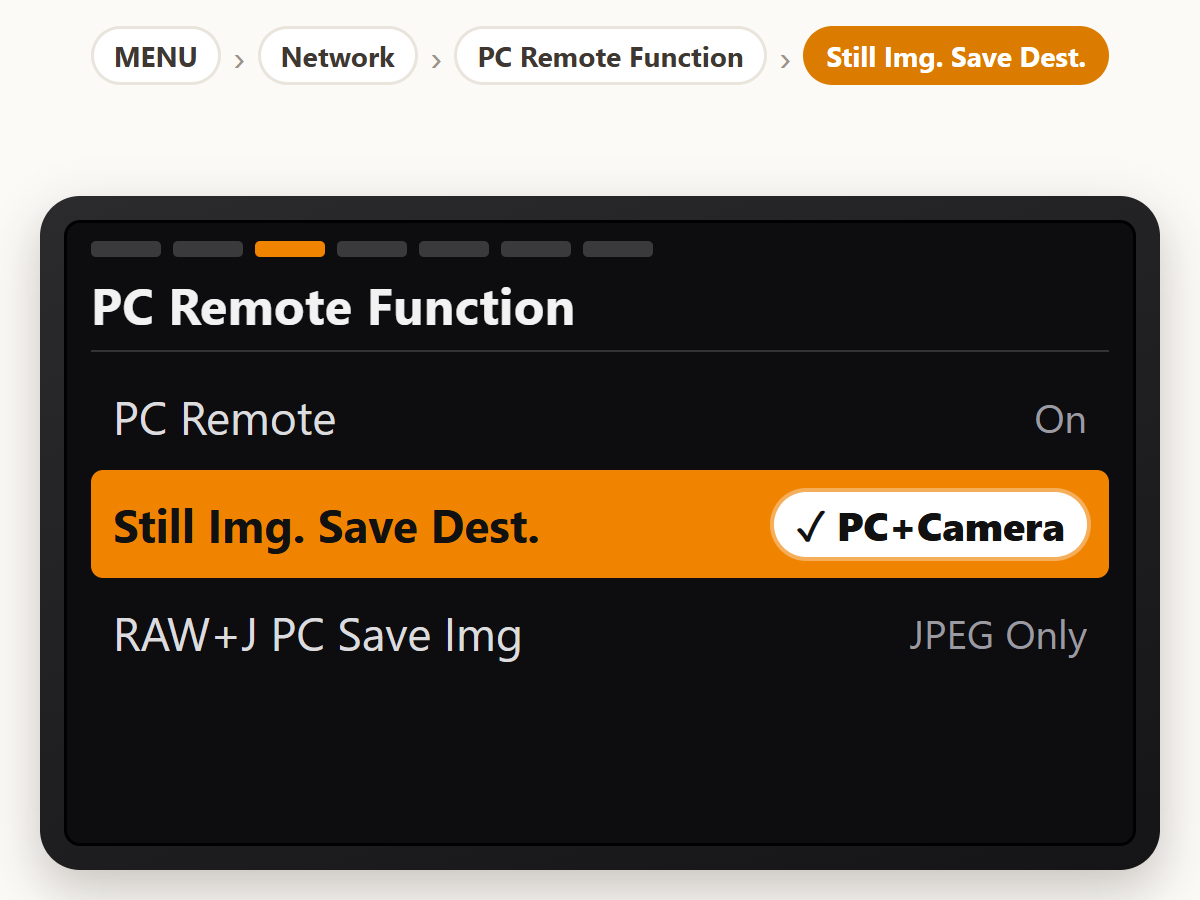Switch to the sixth menu page tab
This screenshot has height=900, width=1200.
536,249
